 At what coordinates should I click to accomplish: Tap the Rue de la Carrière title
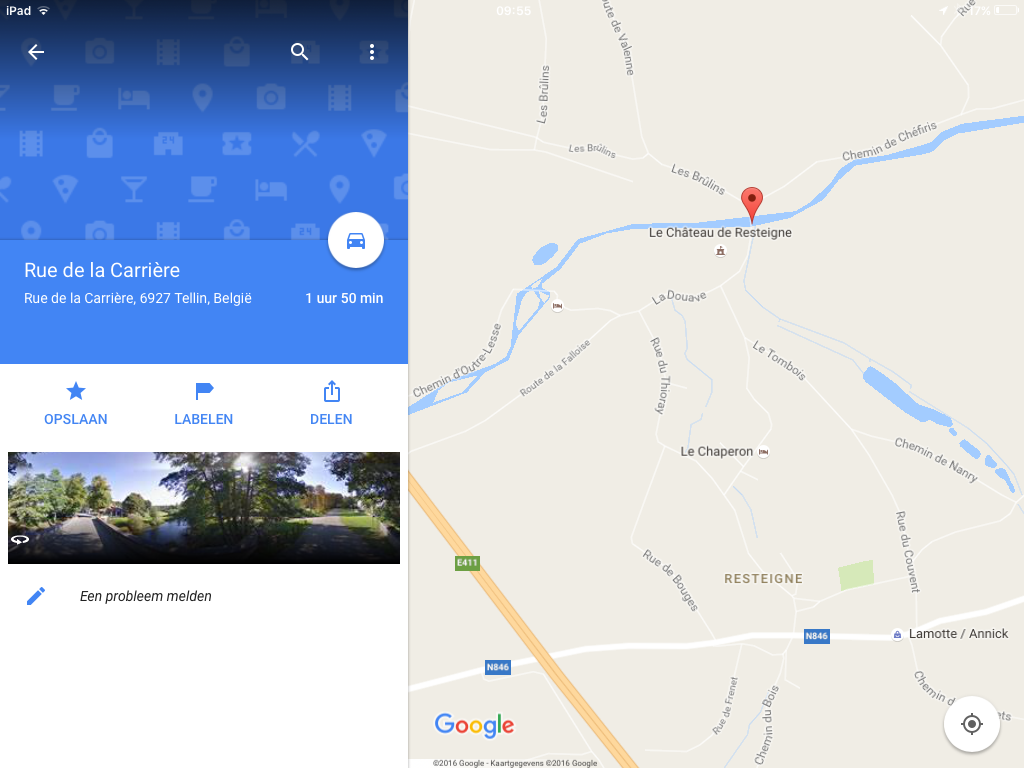[102, 270]
